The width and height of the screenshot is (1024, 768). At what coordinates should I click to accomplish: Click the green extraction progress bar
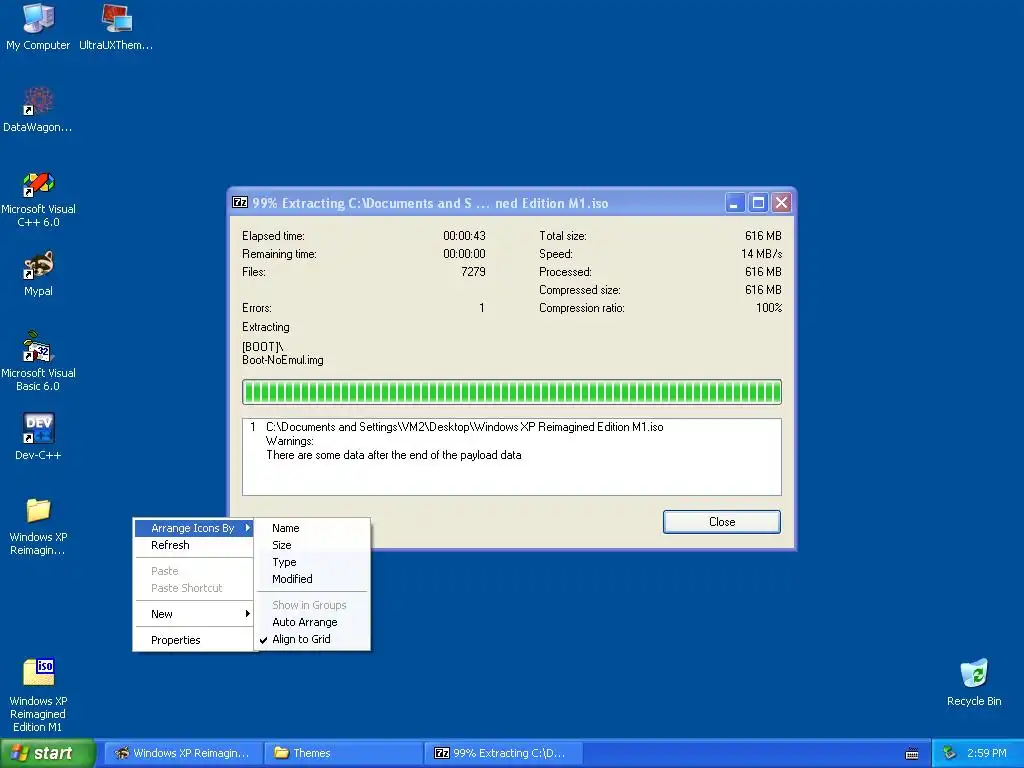click(511, 392)
